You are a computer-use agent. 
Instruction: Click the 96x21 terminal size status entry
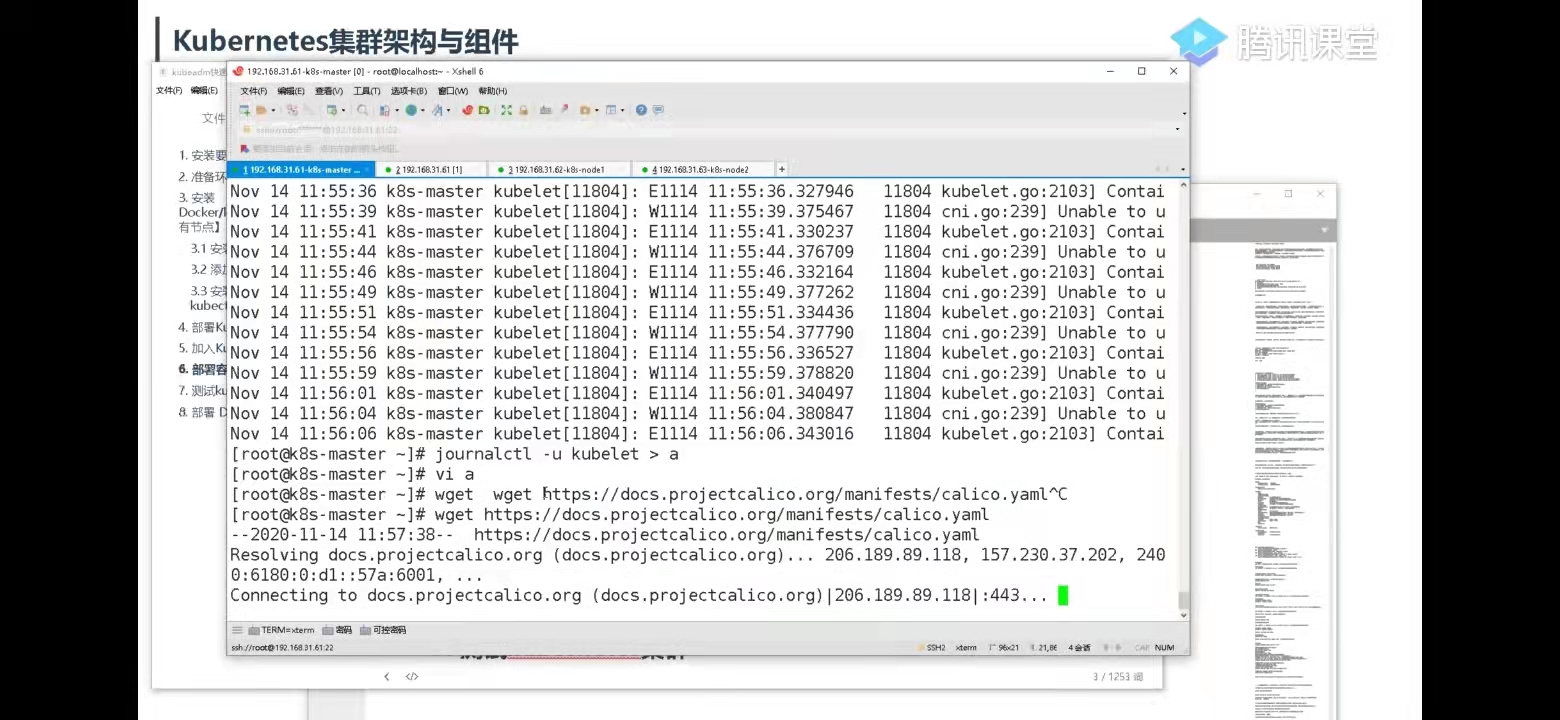click(1006, 648)
